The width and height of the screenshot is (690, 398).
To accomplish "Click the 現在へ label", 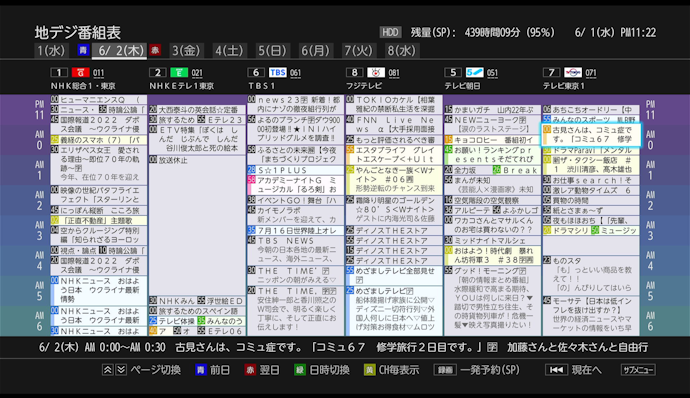I will [586, 370].
